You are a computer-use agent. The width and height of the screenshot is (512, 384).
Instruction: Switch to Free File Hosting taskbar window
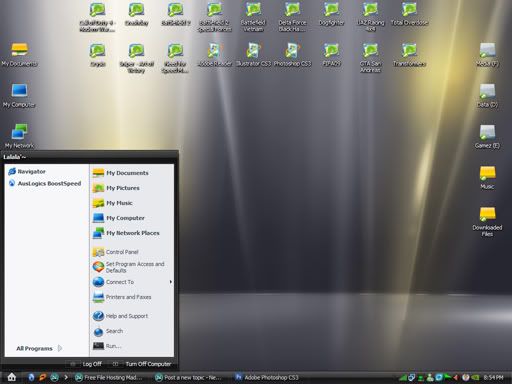109,377
